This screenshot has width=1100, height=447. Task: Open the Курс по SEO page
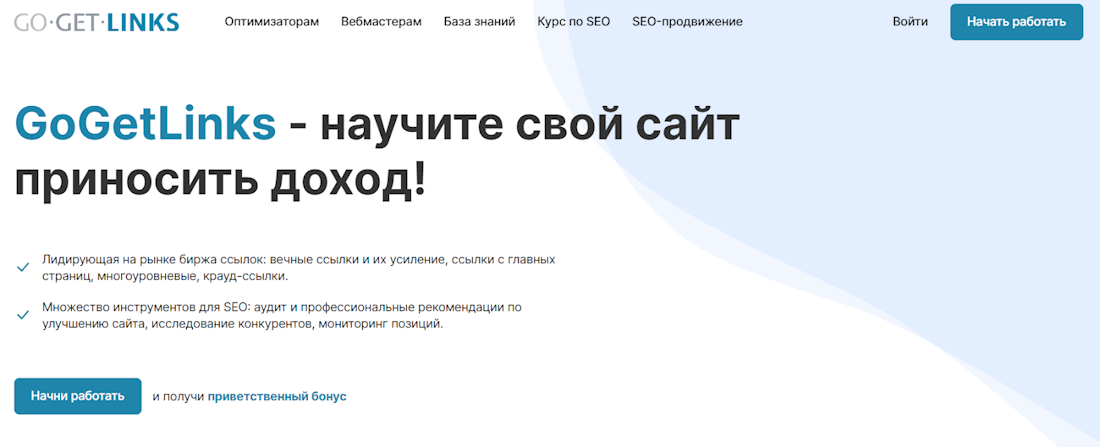click(x=574, y=22)
